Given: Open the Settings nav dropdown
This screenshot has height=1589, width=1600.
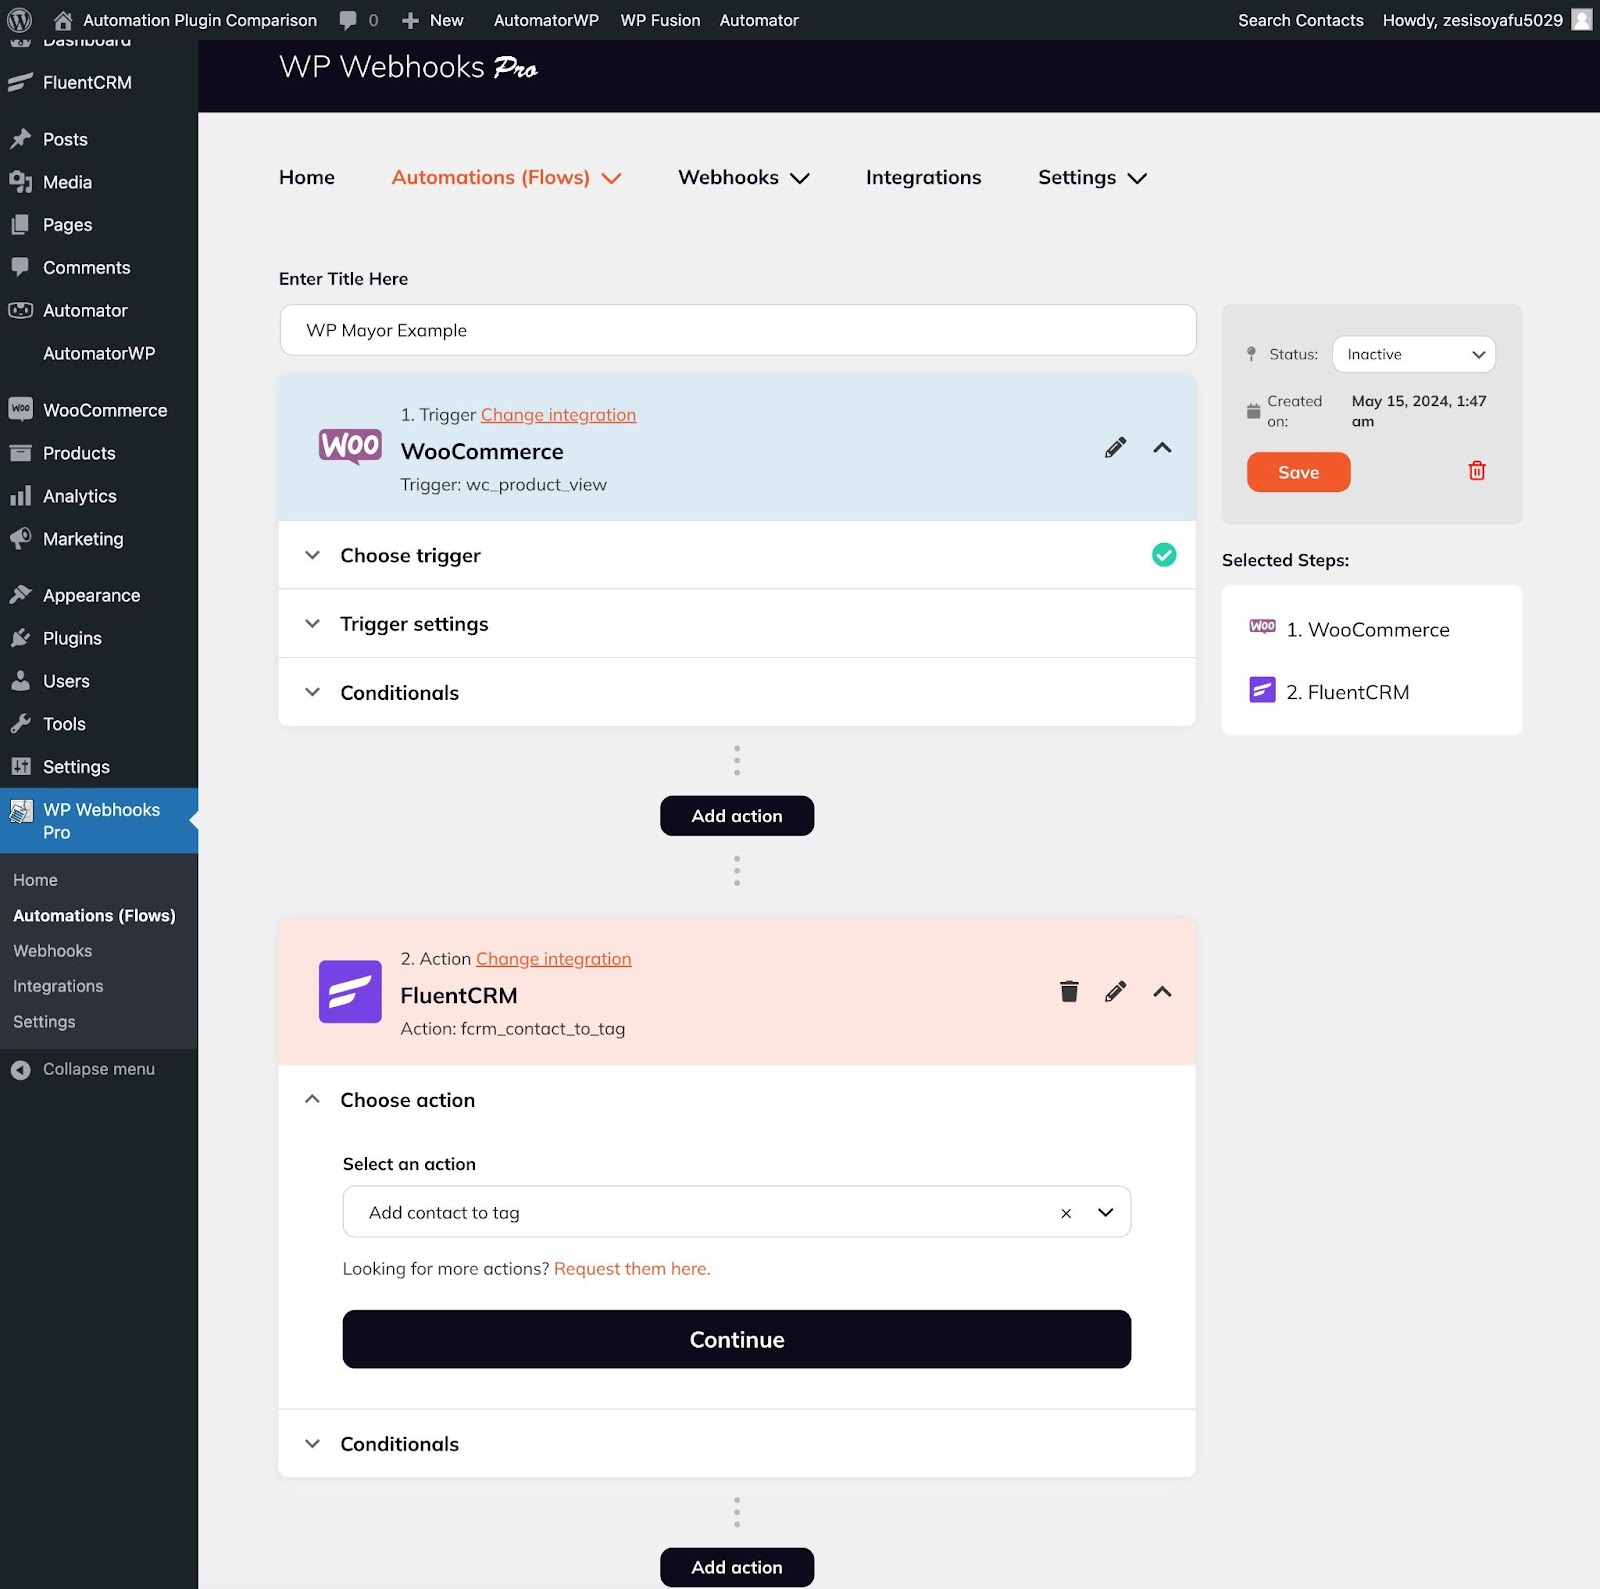Looking at the screenshot, I should [1092, 178].
